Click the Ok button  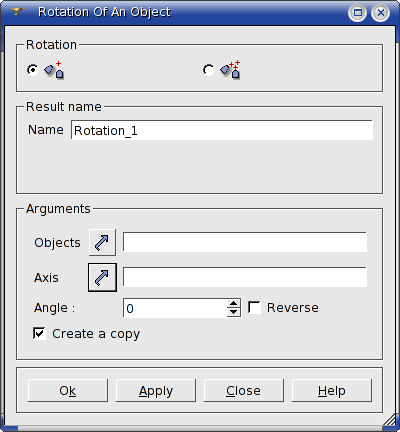coord(68,390)
